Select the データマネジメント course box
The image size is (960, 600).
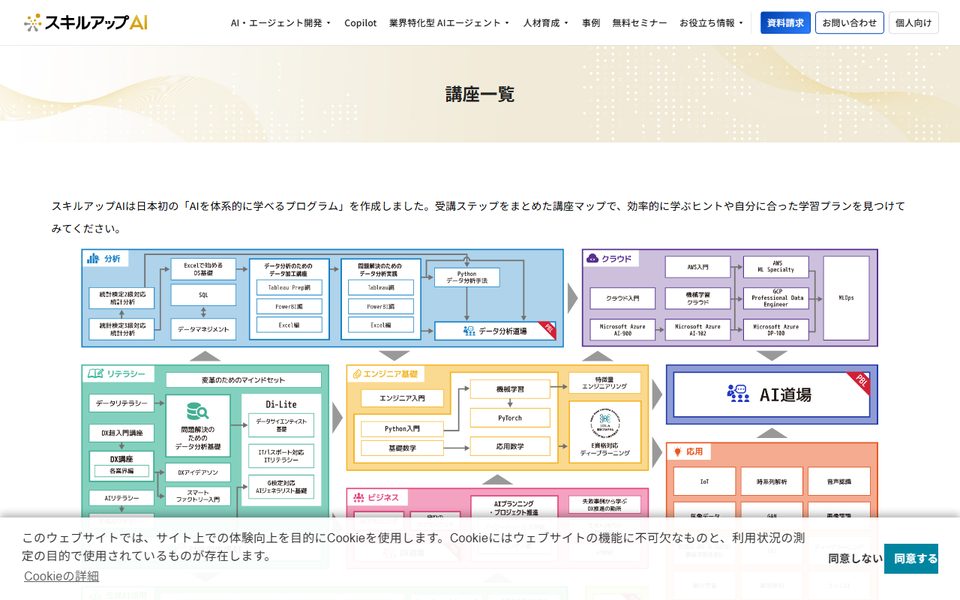[x=203, y=329]
